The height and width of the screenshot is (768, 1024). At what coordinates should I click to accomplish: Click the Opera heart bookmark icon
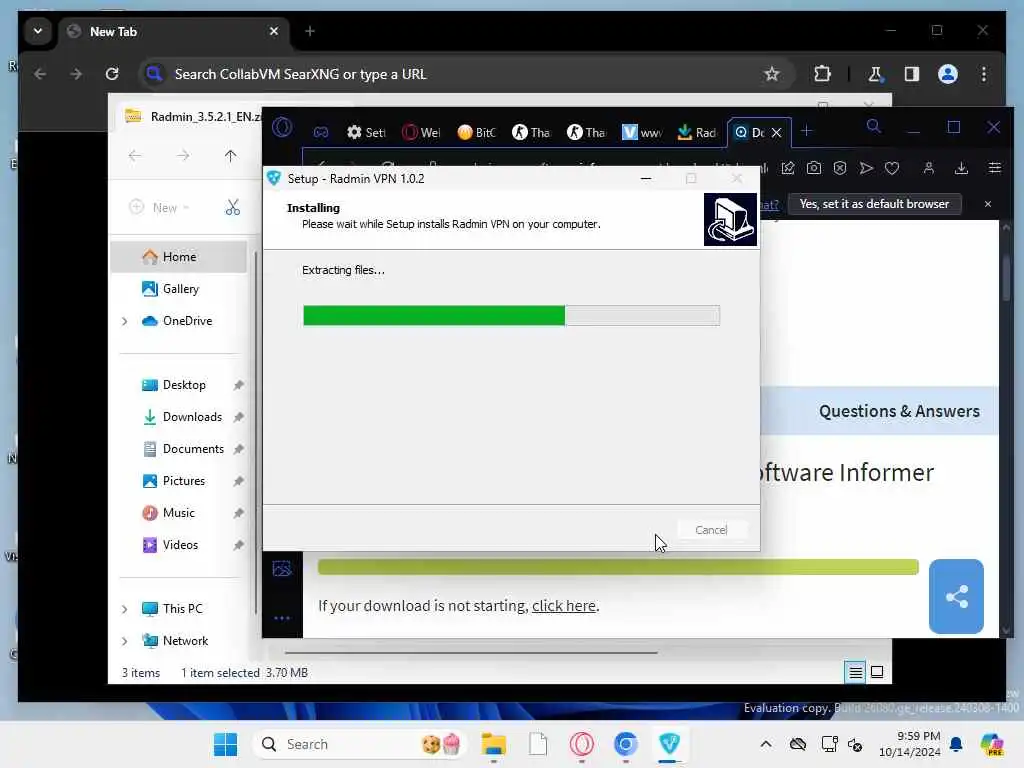892,168
